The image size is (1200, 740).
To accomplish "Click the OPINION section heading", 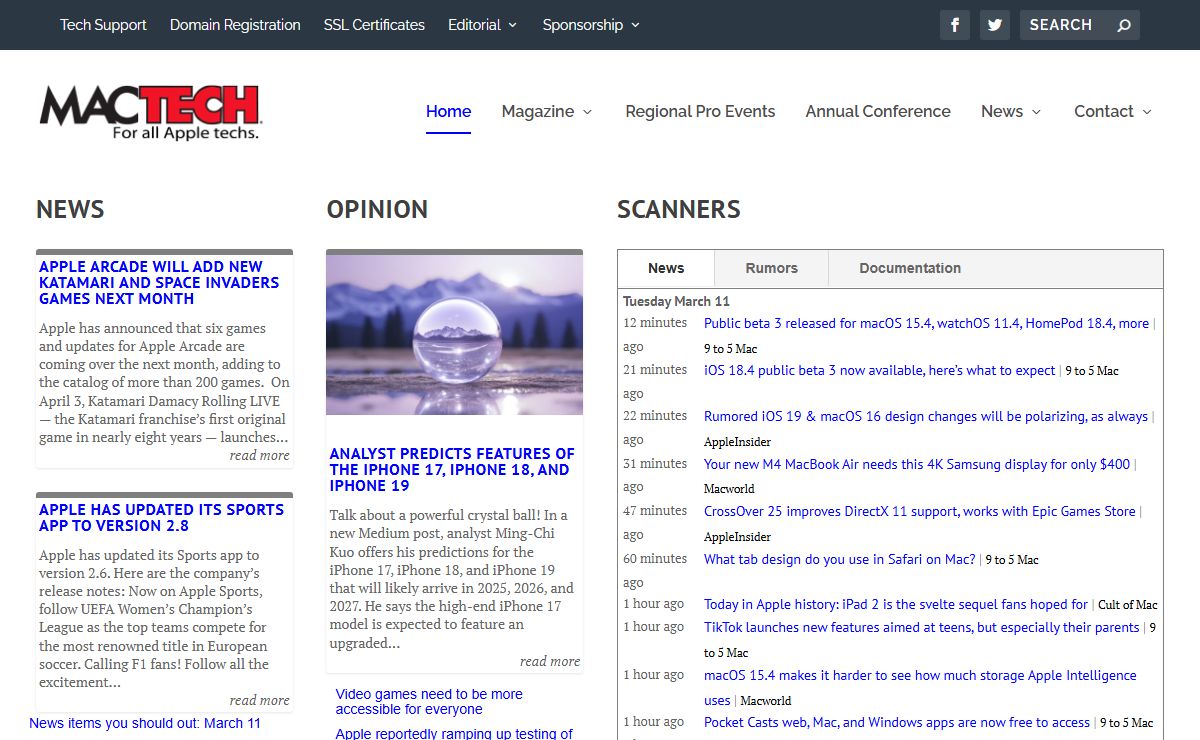I will click(377, 209).
